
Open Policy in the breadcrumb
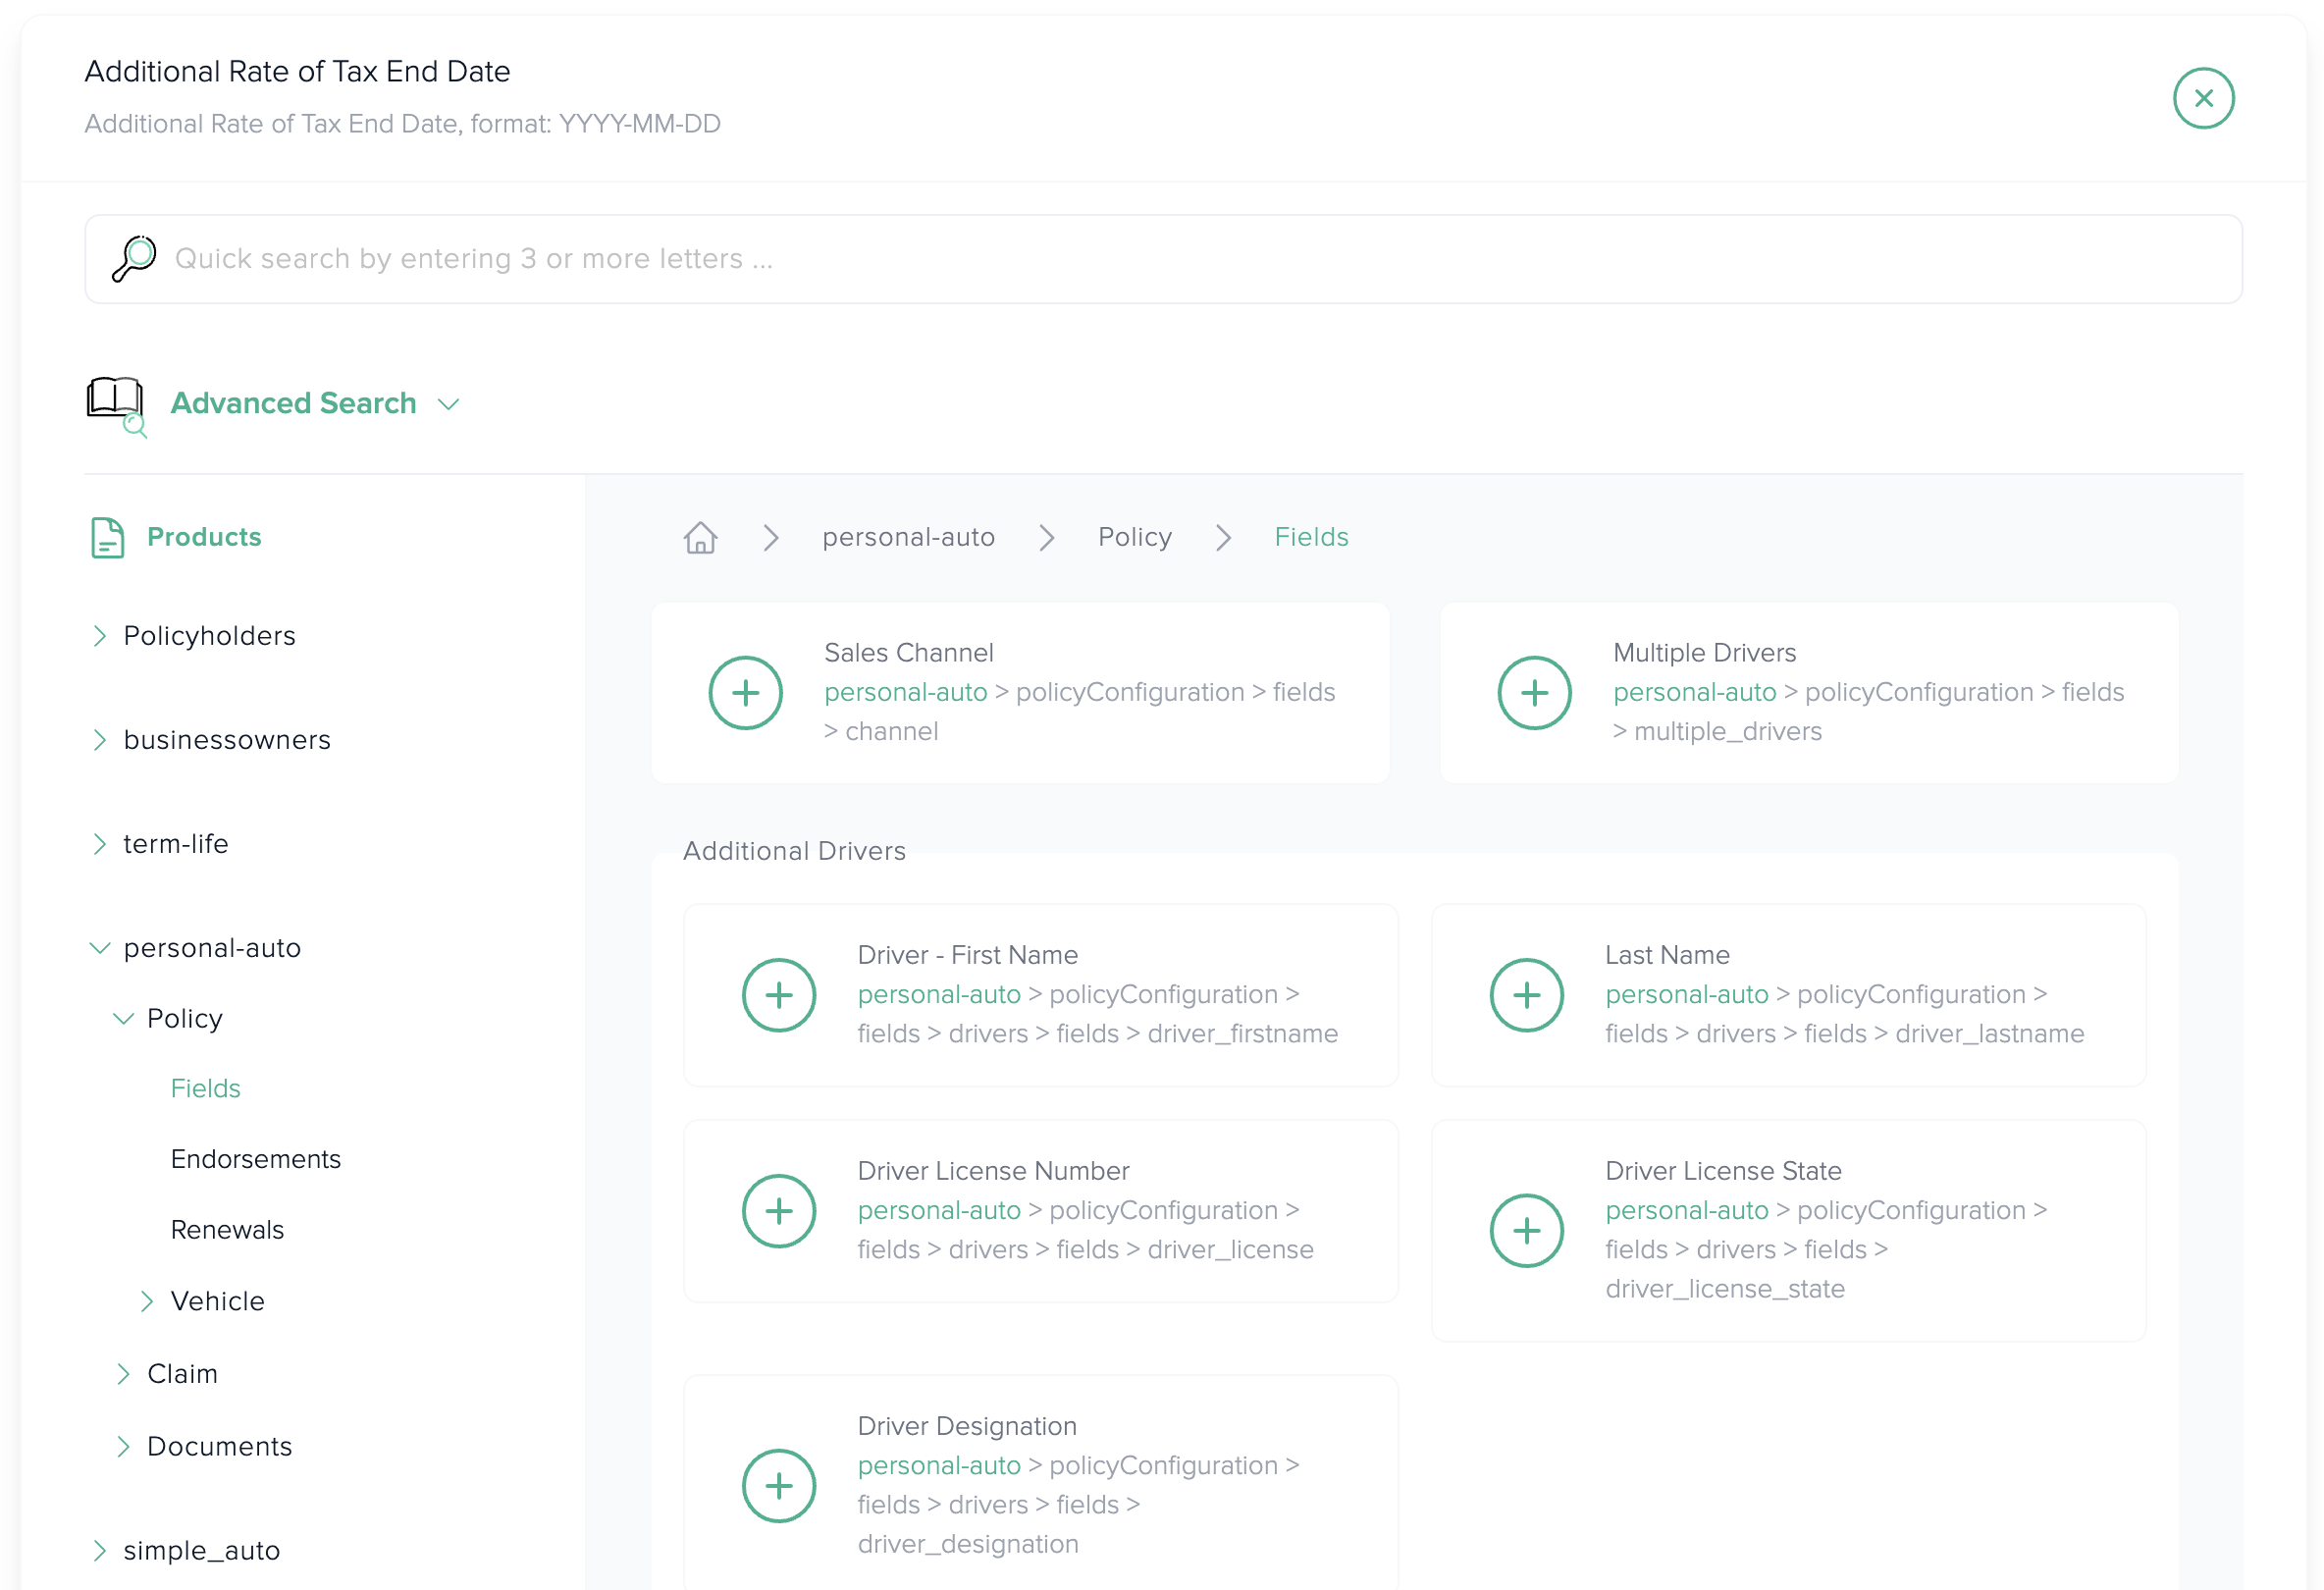[x=1134, y=537]
